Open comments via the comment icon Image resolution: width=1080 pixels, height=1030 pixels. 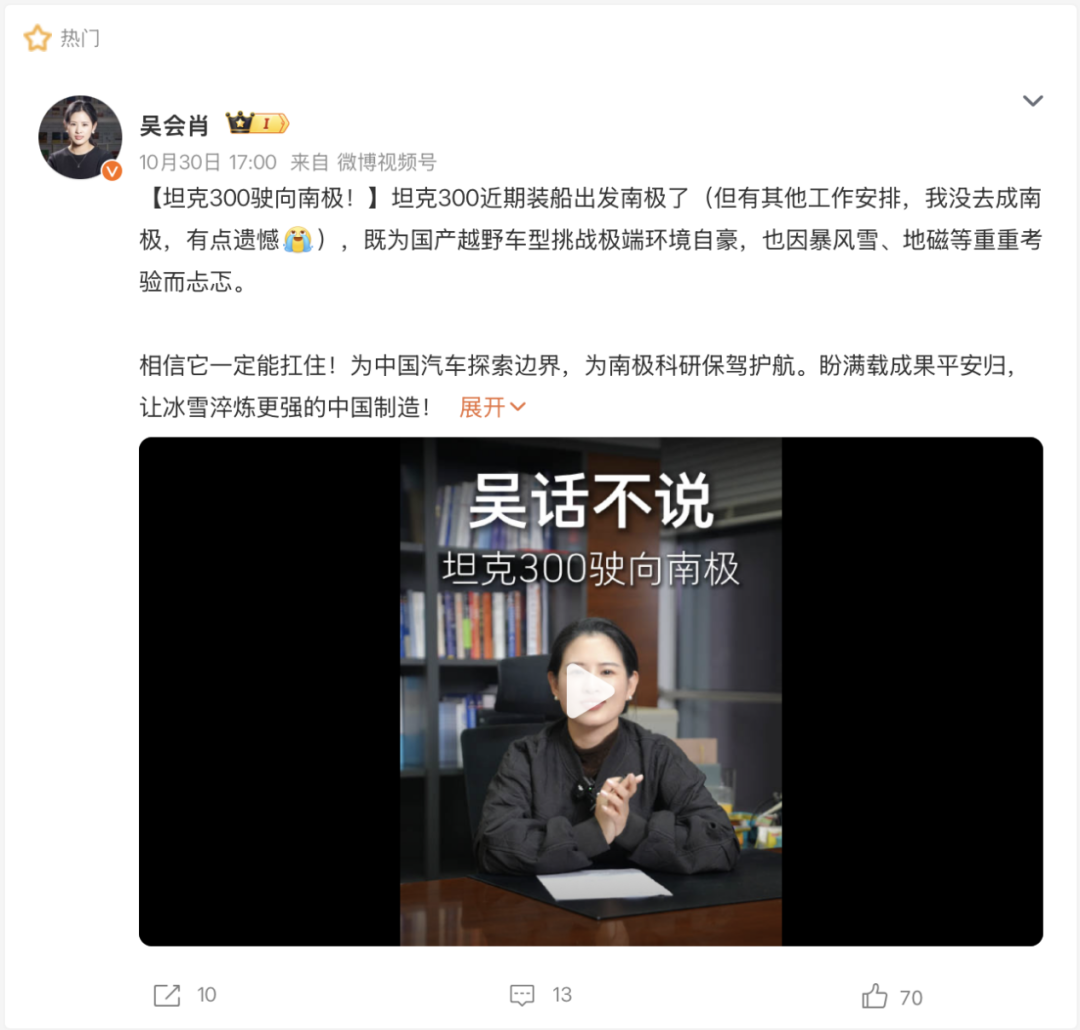pos(521,995)
